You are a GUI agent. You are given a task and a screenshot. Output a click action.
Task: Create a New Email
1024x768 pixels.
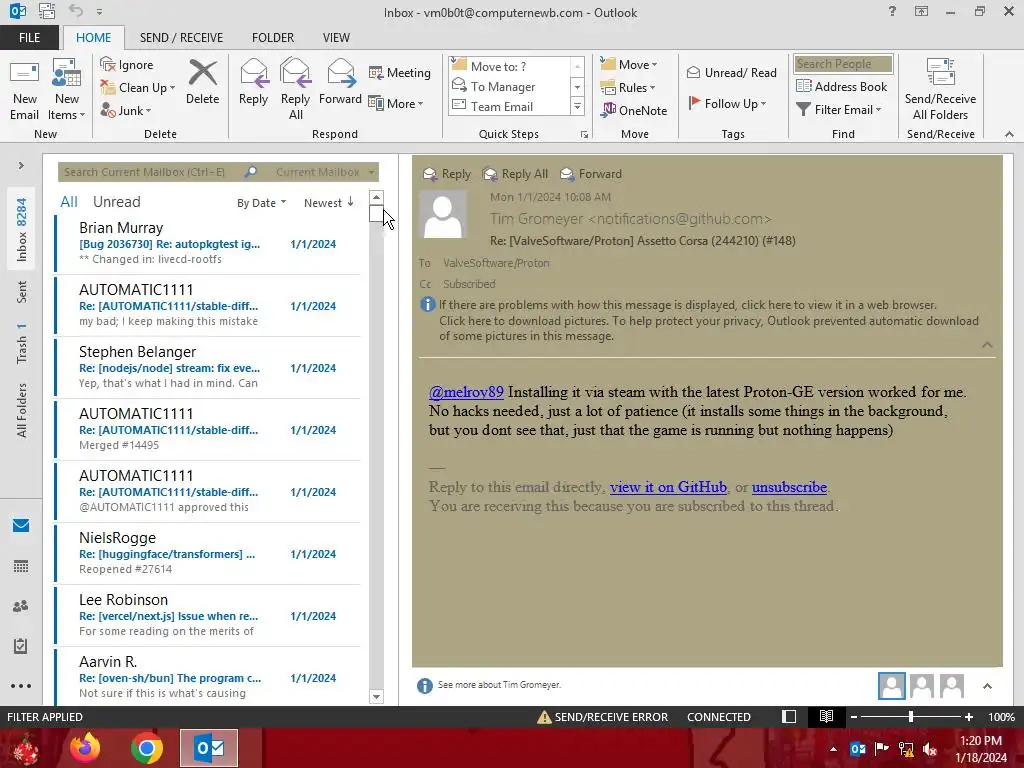24,89
